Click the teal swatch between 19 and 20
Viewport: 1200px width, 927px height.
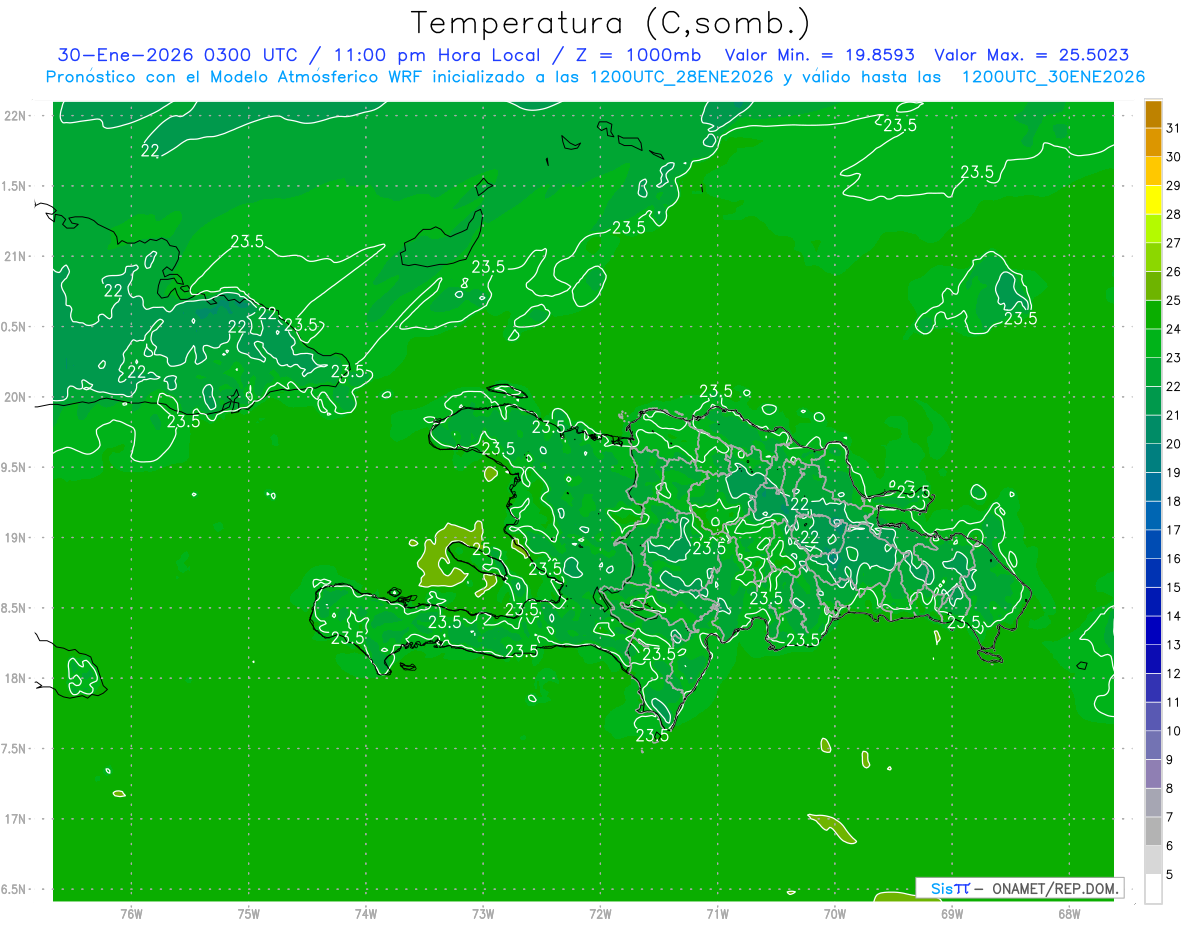[x=1153, y=458]
